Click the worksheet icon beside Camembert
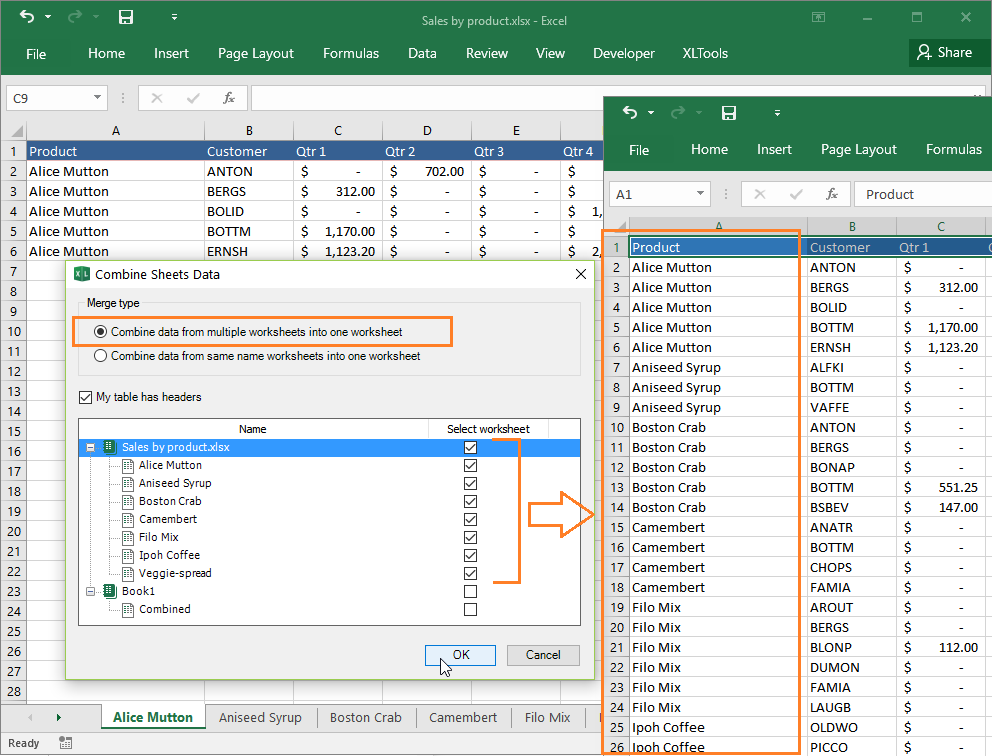The image size is (992, 756). pos(128,519)
